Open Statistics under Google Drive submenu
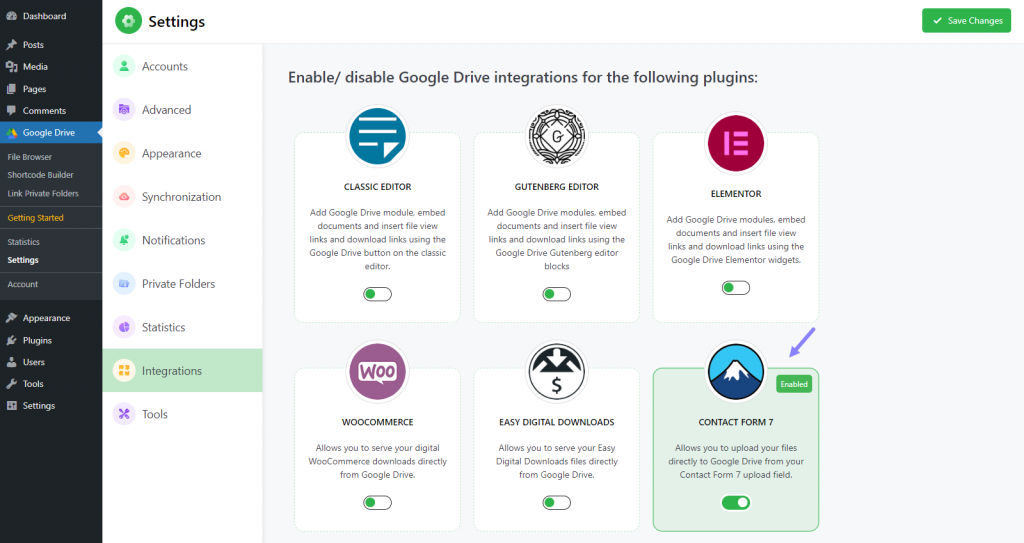Viewport: 1024px width, 543px height. (24, 242)
